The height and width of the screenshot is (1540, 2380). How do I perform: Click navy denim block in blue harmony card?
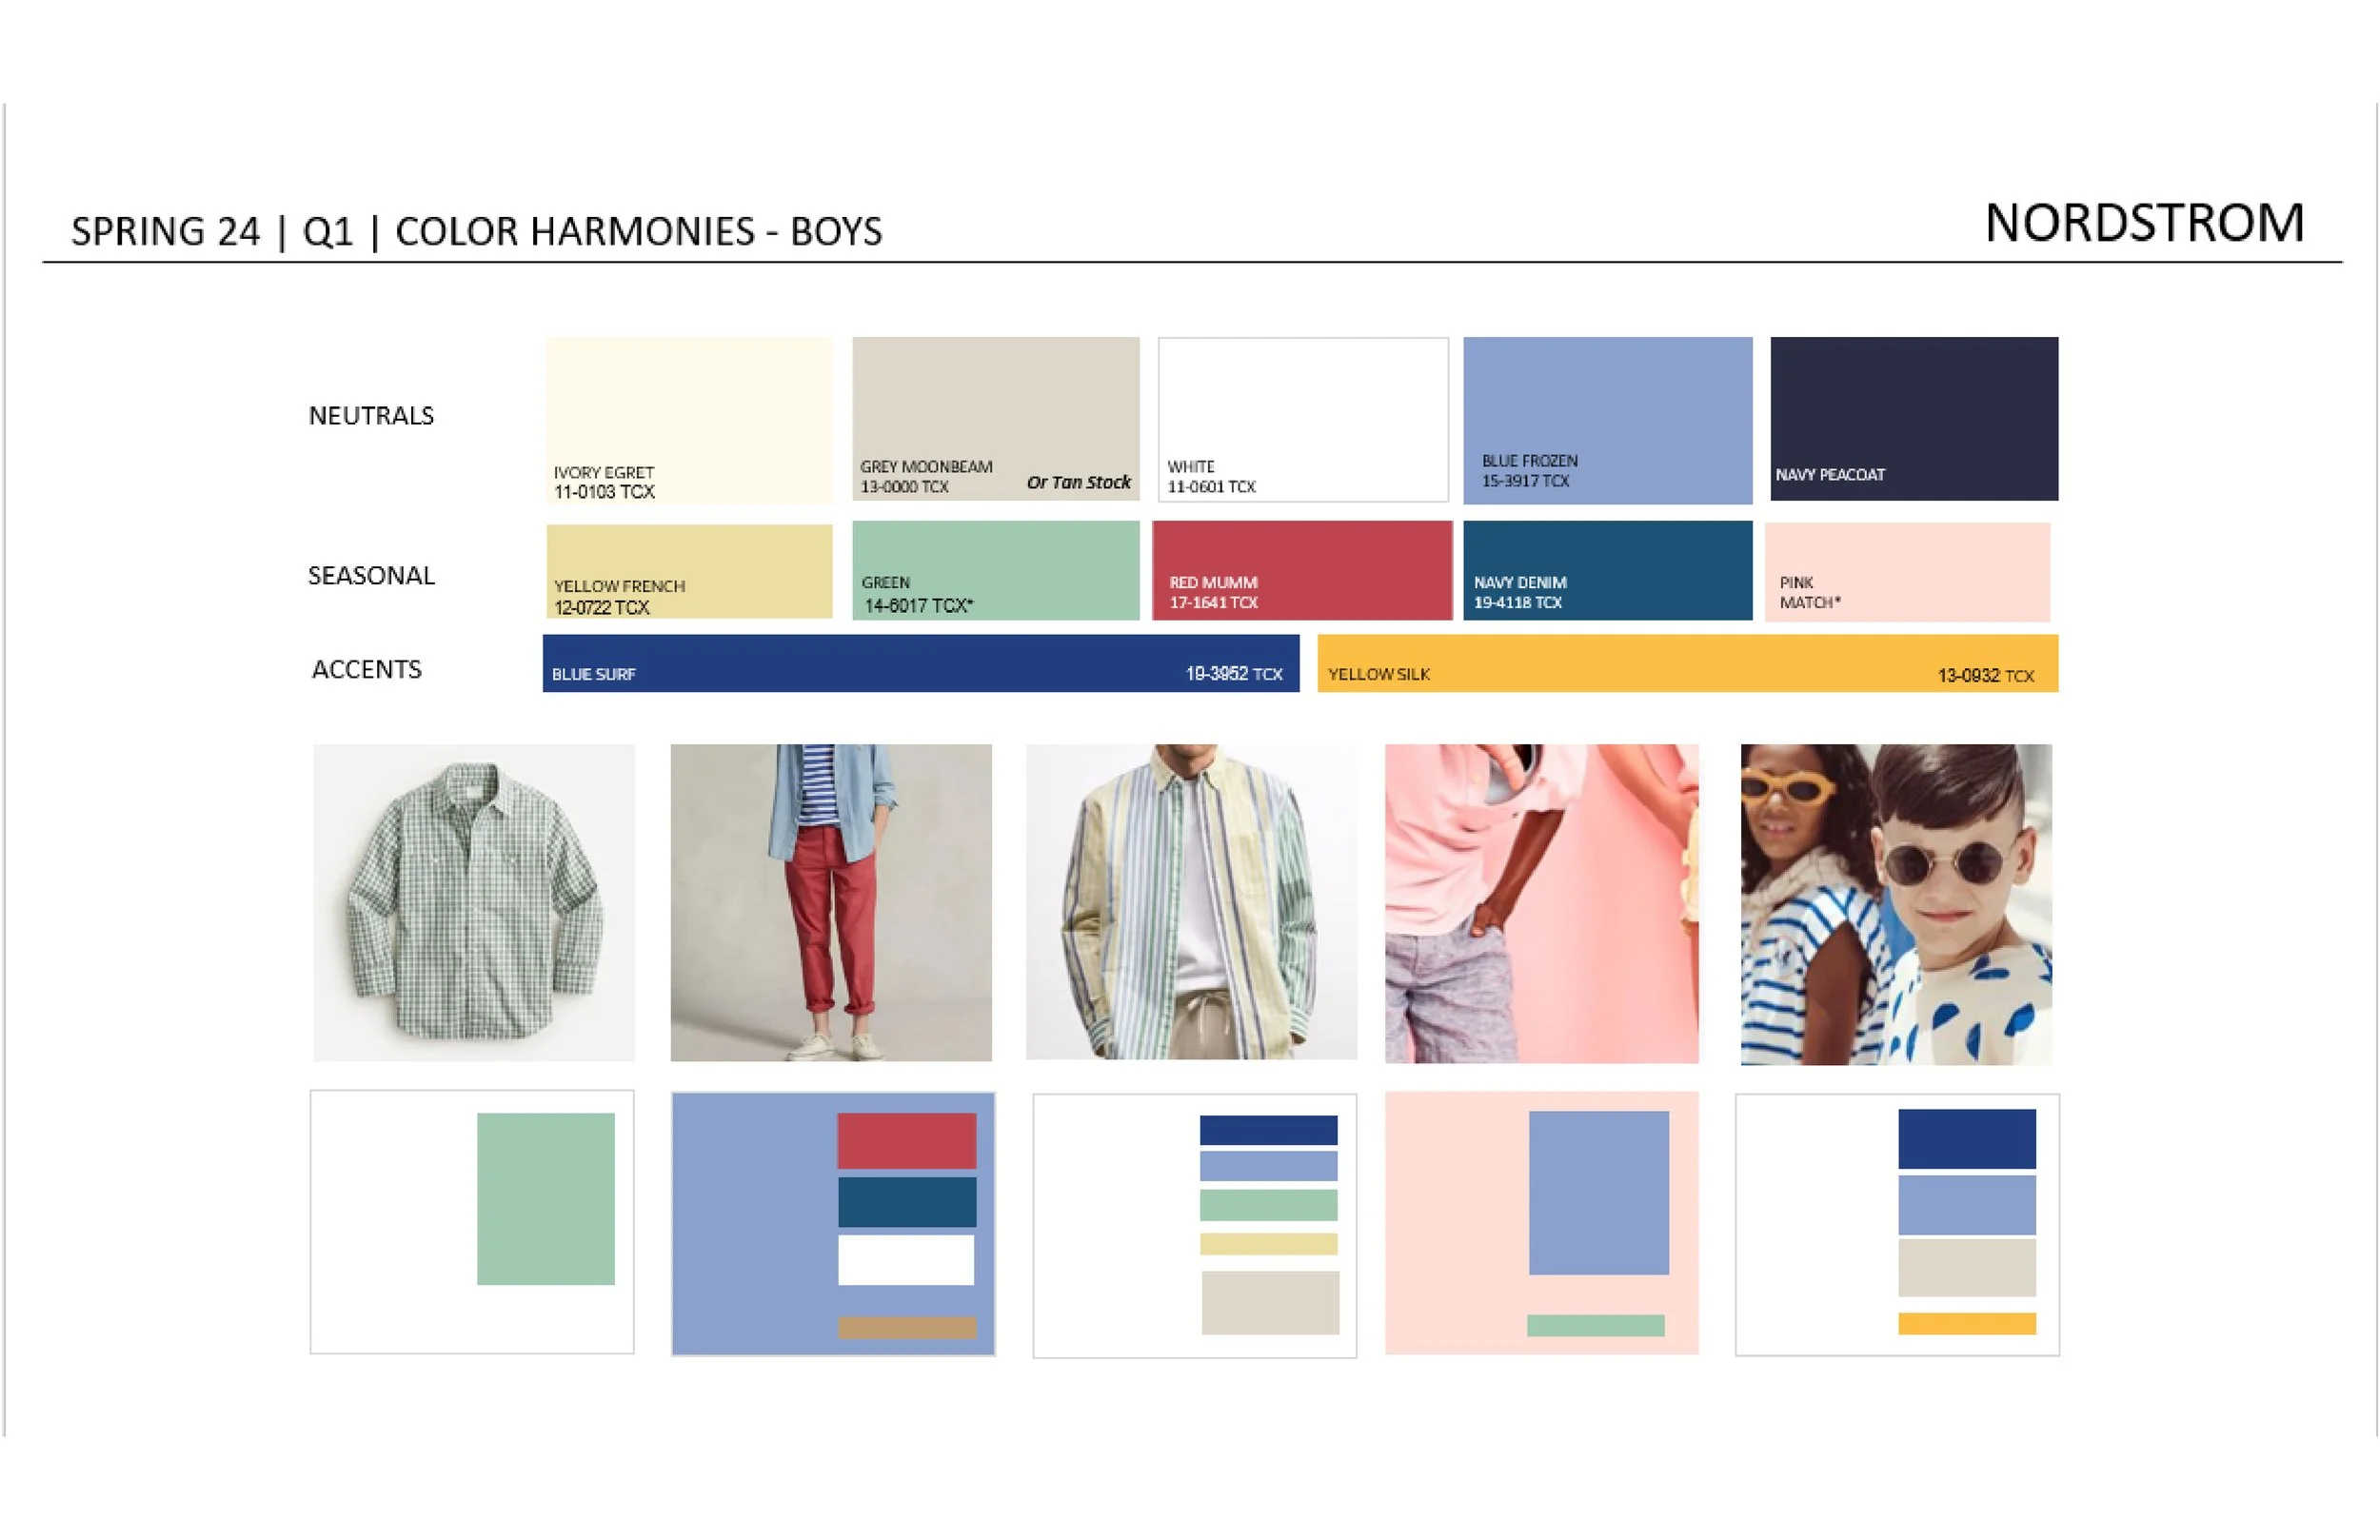[x=906, y=1201]
